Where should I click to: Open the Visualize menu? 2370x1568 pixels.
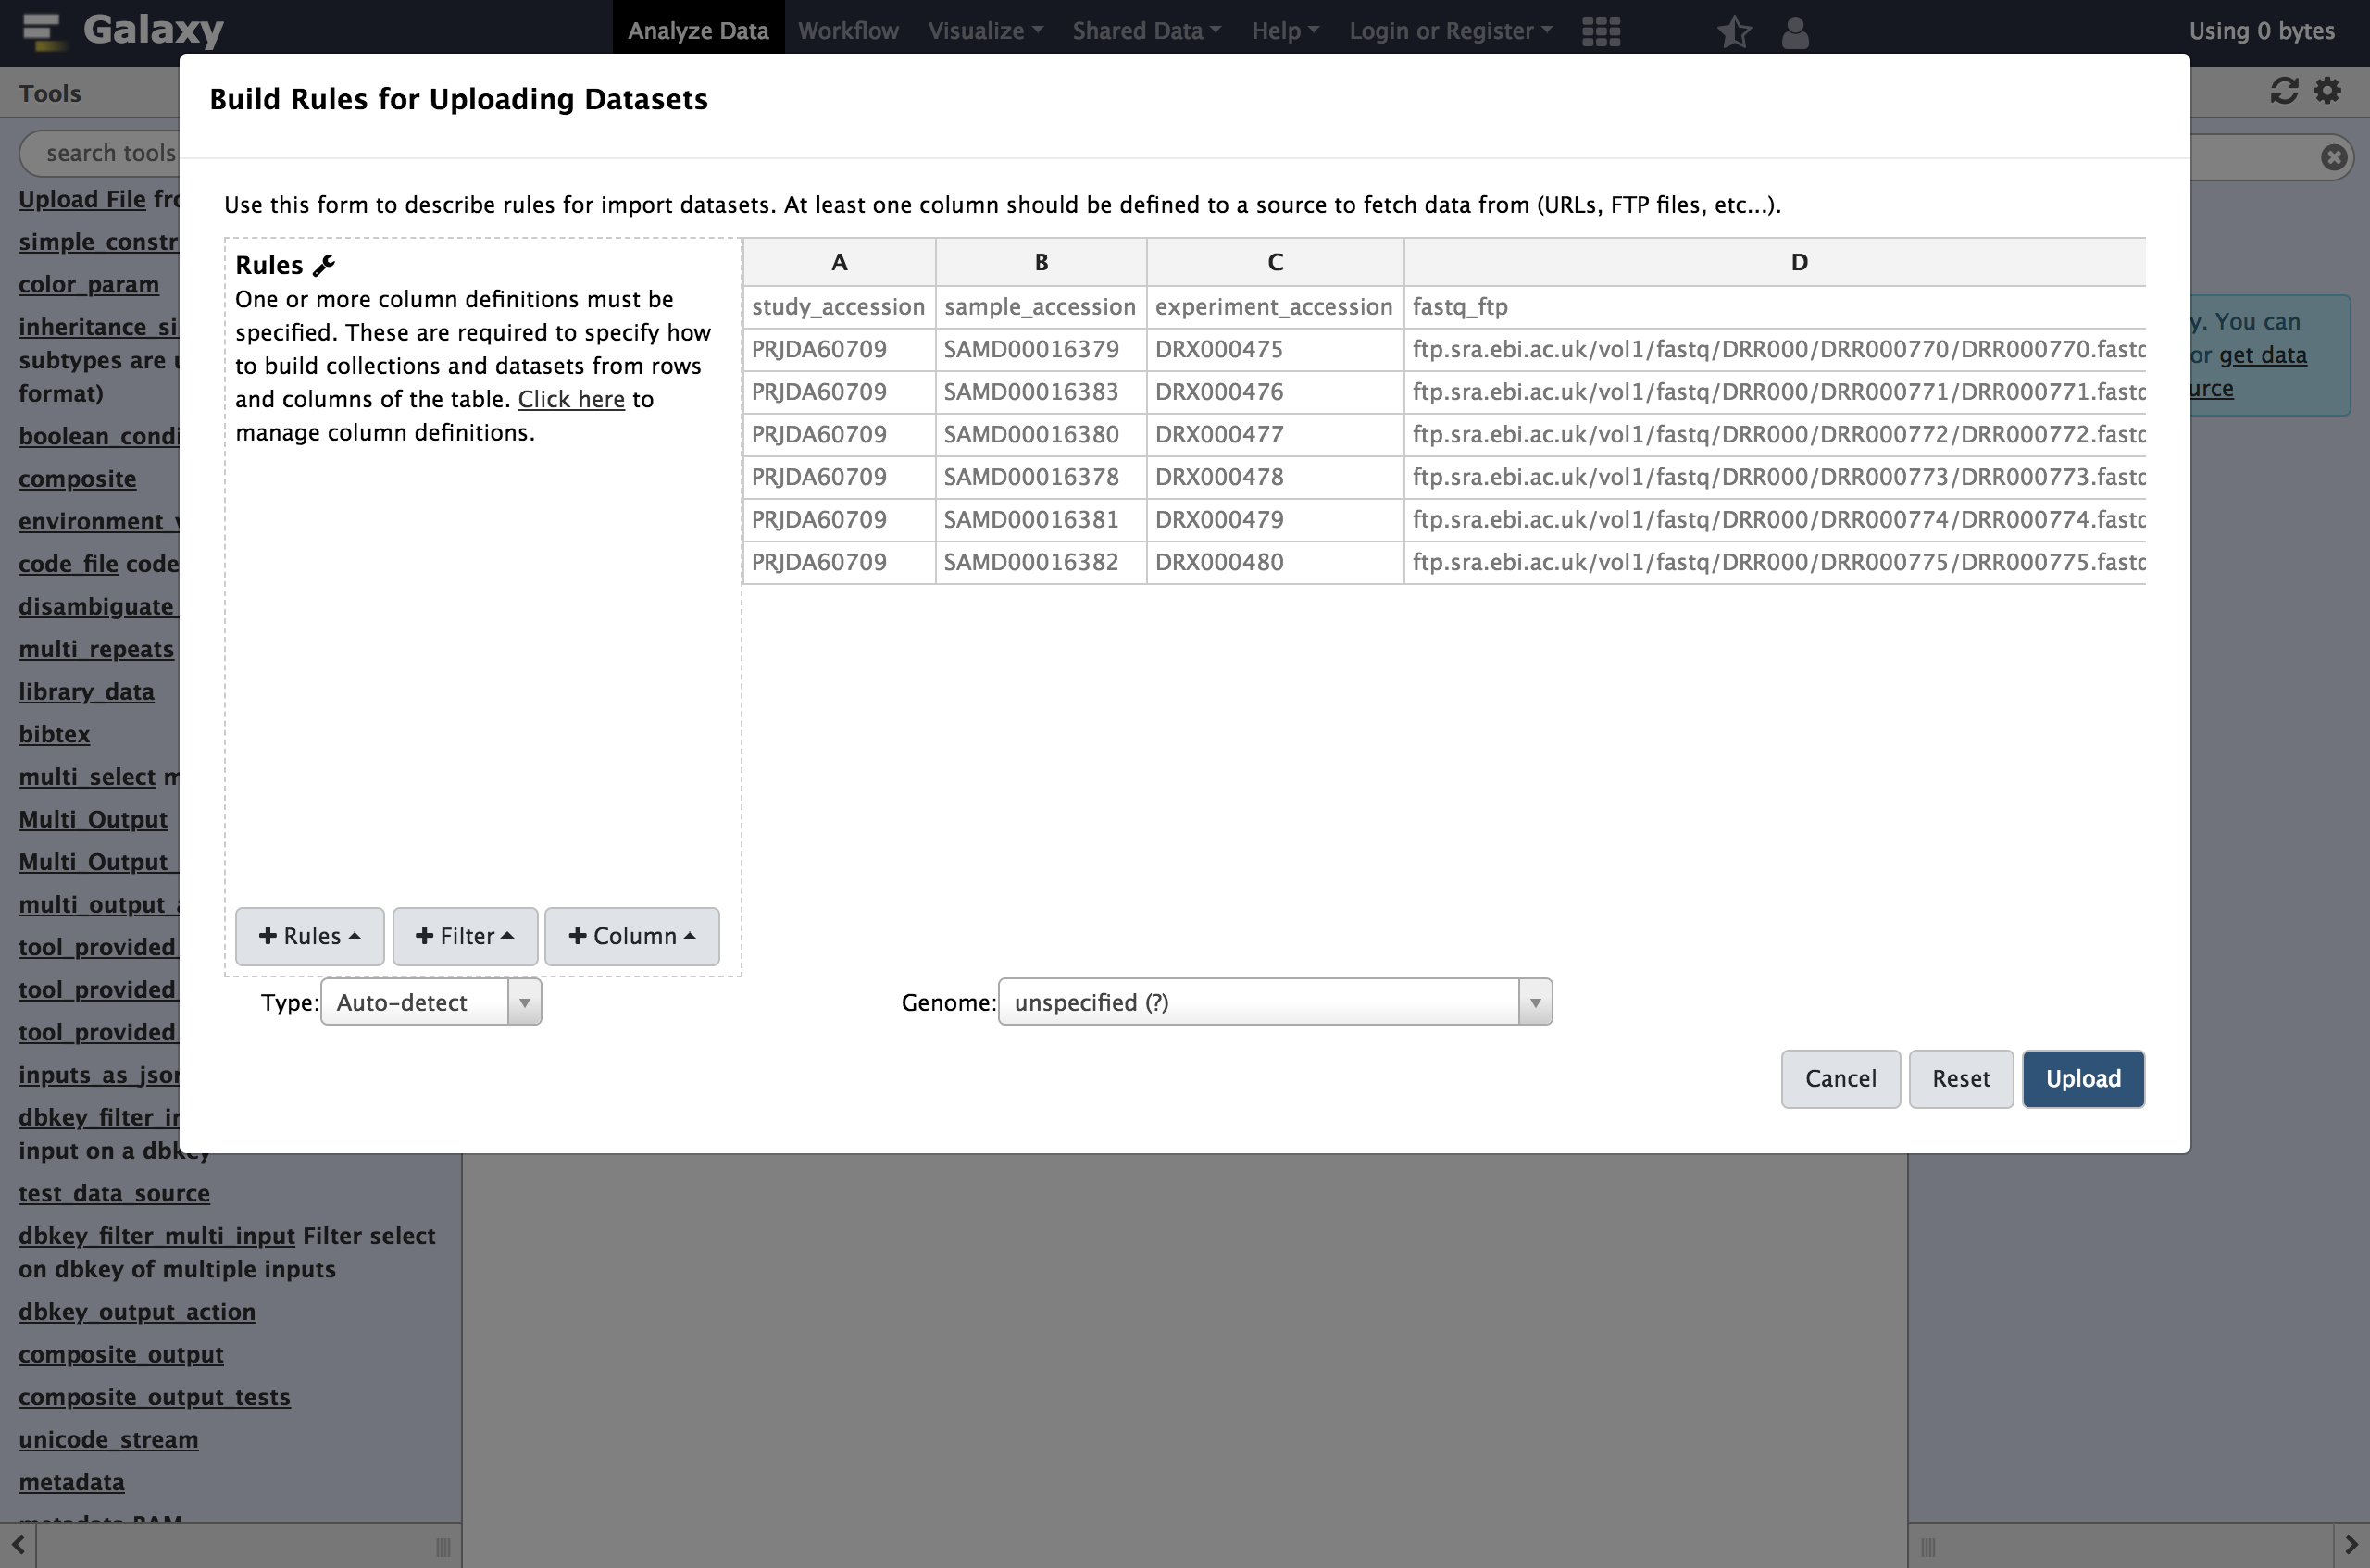984,28
